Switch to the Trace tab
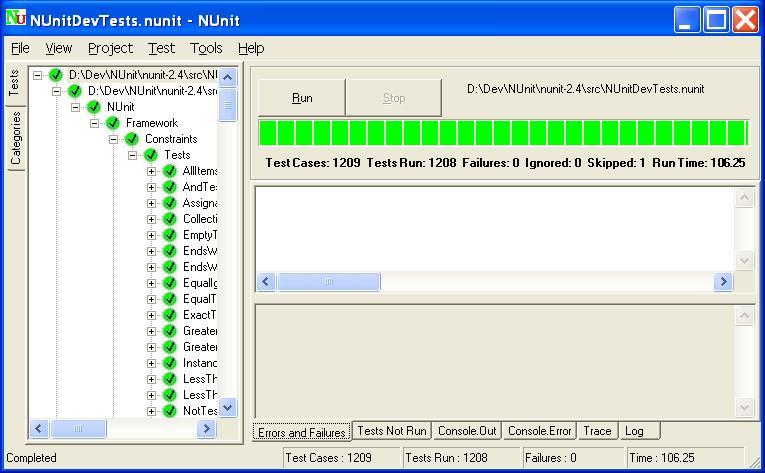This screenshot has height=473, width=765. [597, 431]
